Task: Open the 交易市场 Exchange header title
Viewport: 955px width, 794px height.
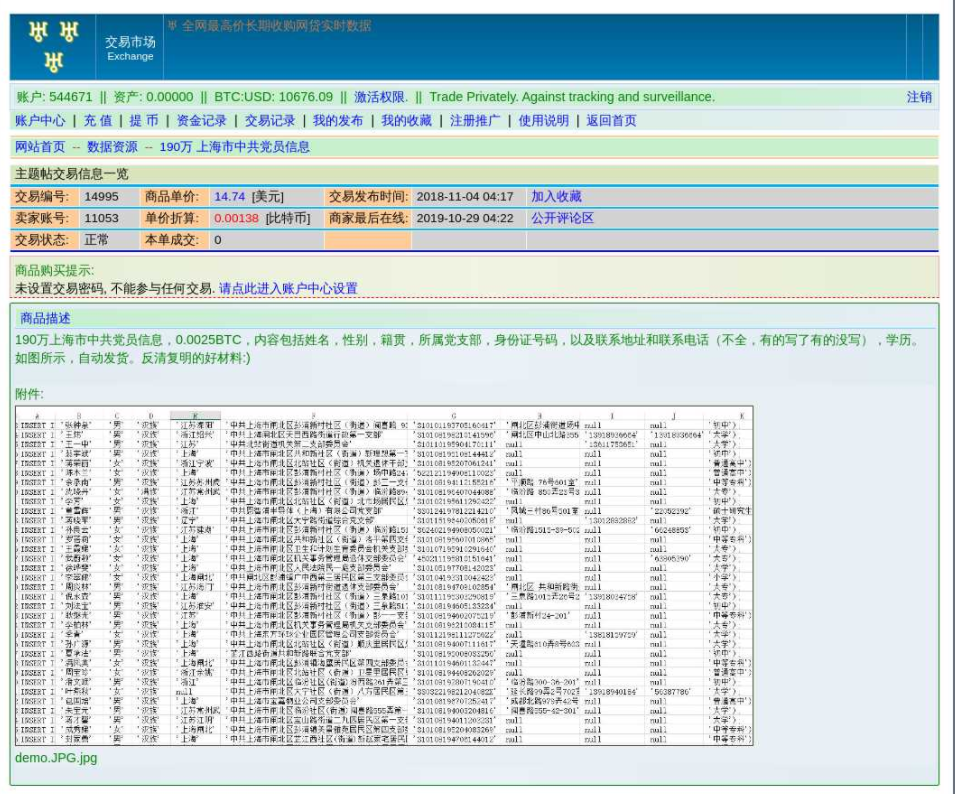Action: (131, 48)
